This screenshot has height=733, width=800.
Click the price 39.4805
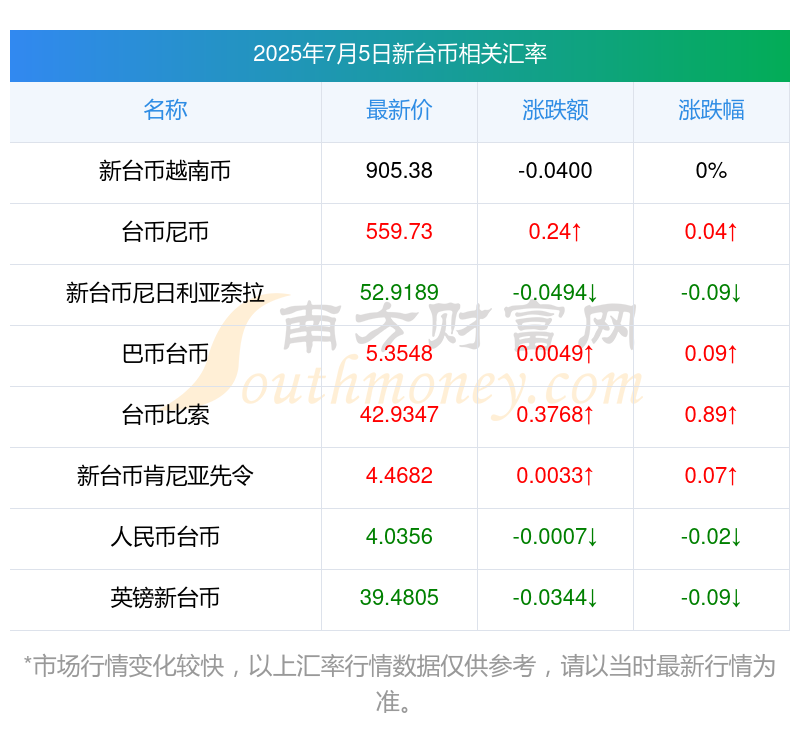(399, 598)
